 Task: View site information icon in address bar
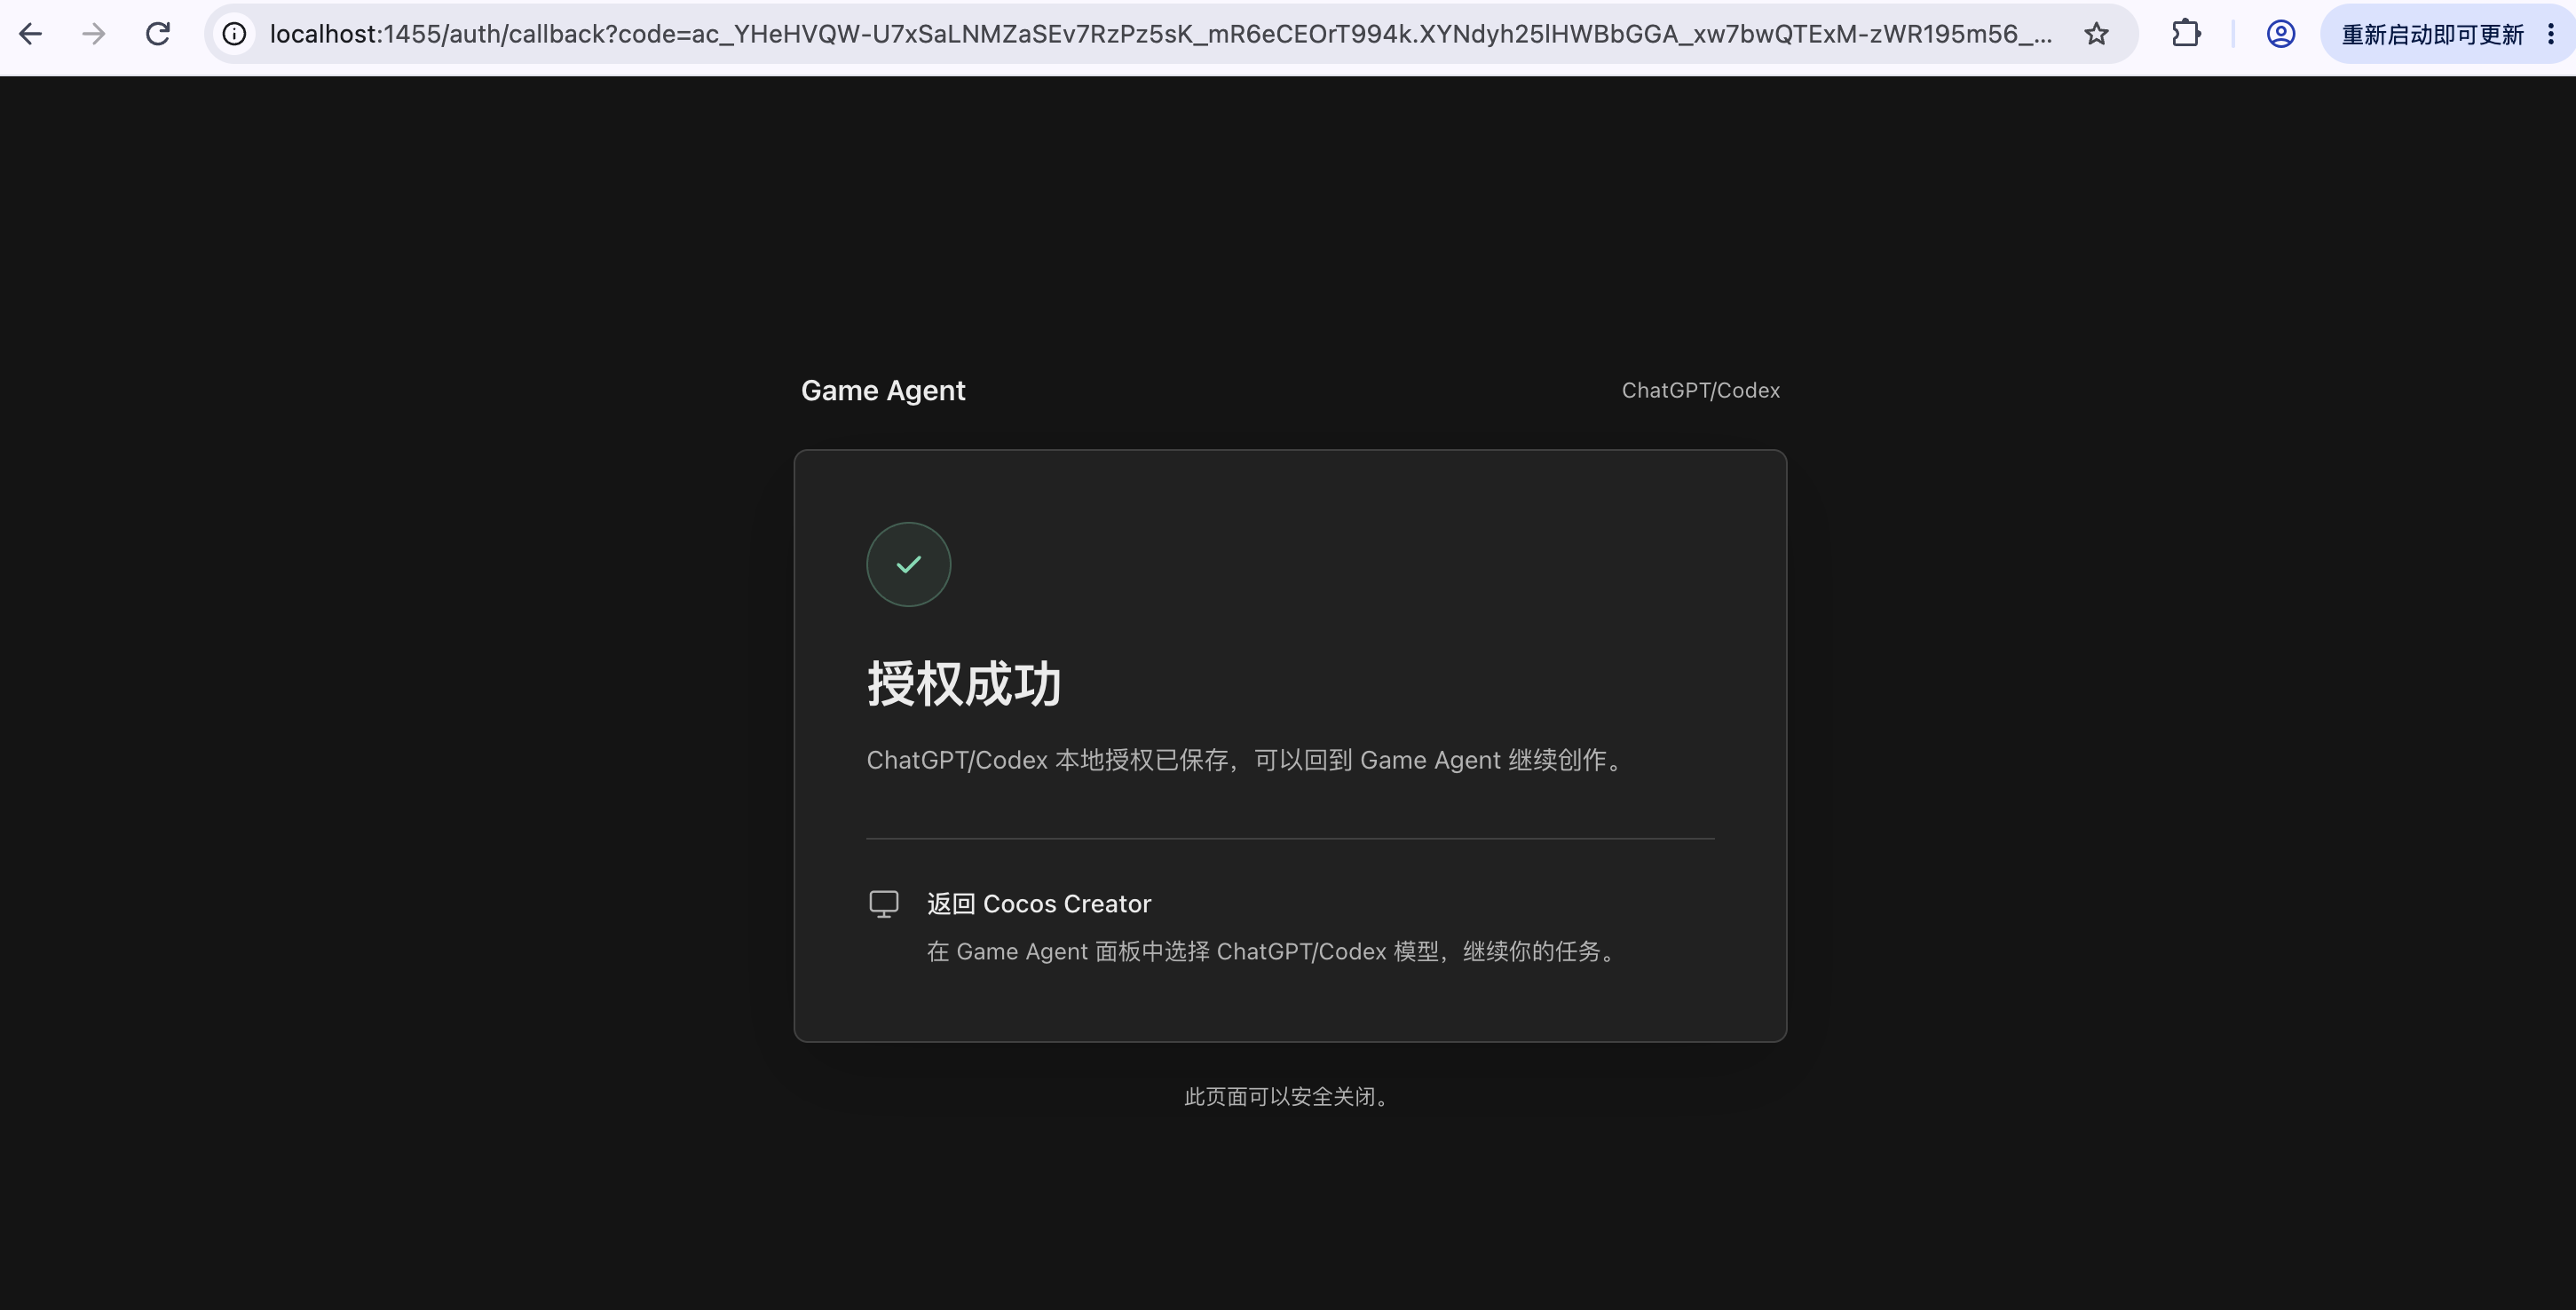(x=234, y=34)
